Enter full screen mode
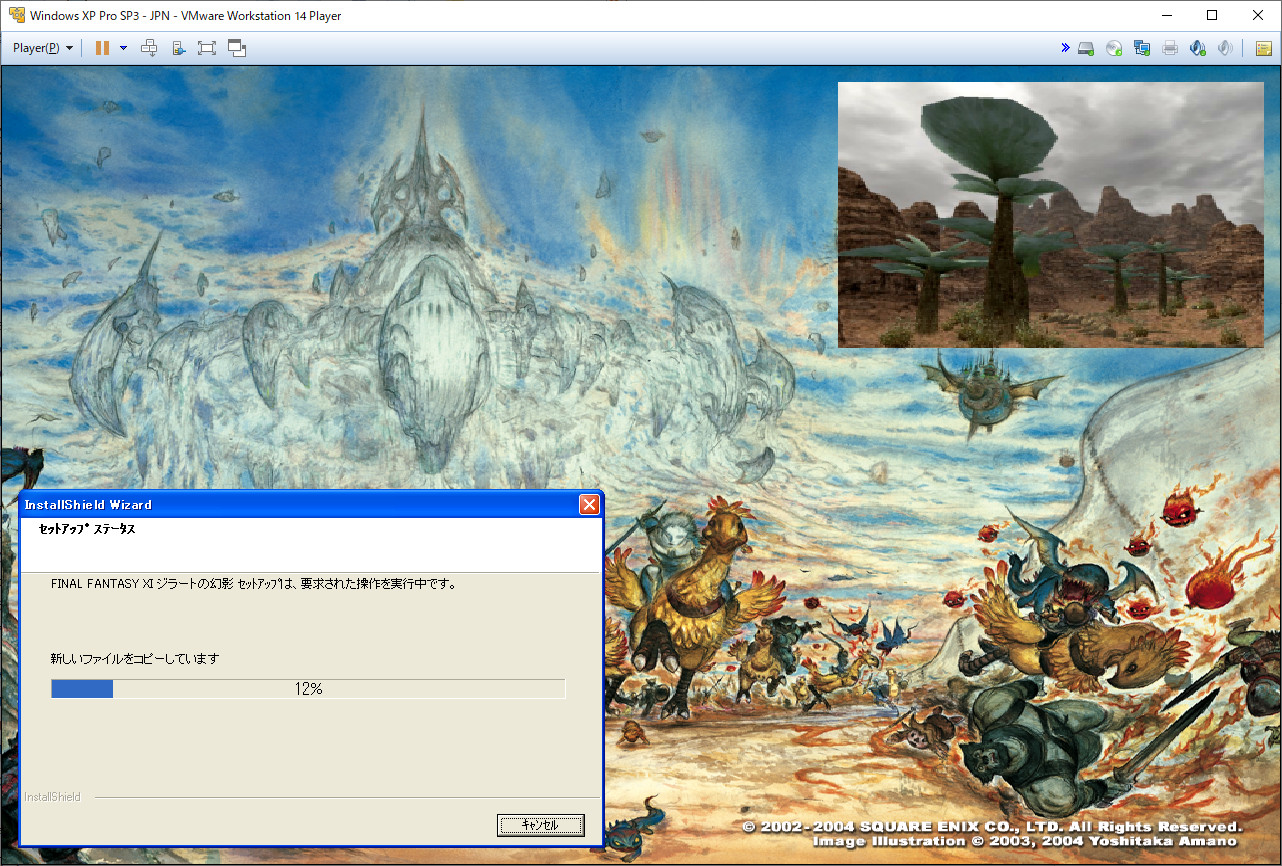 coord(207,48)
